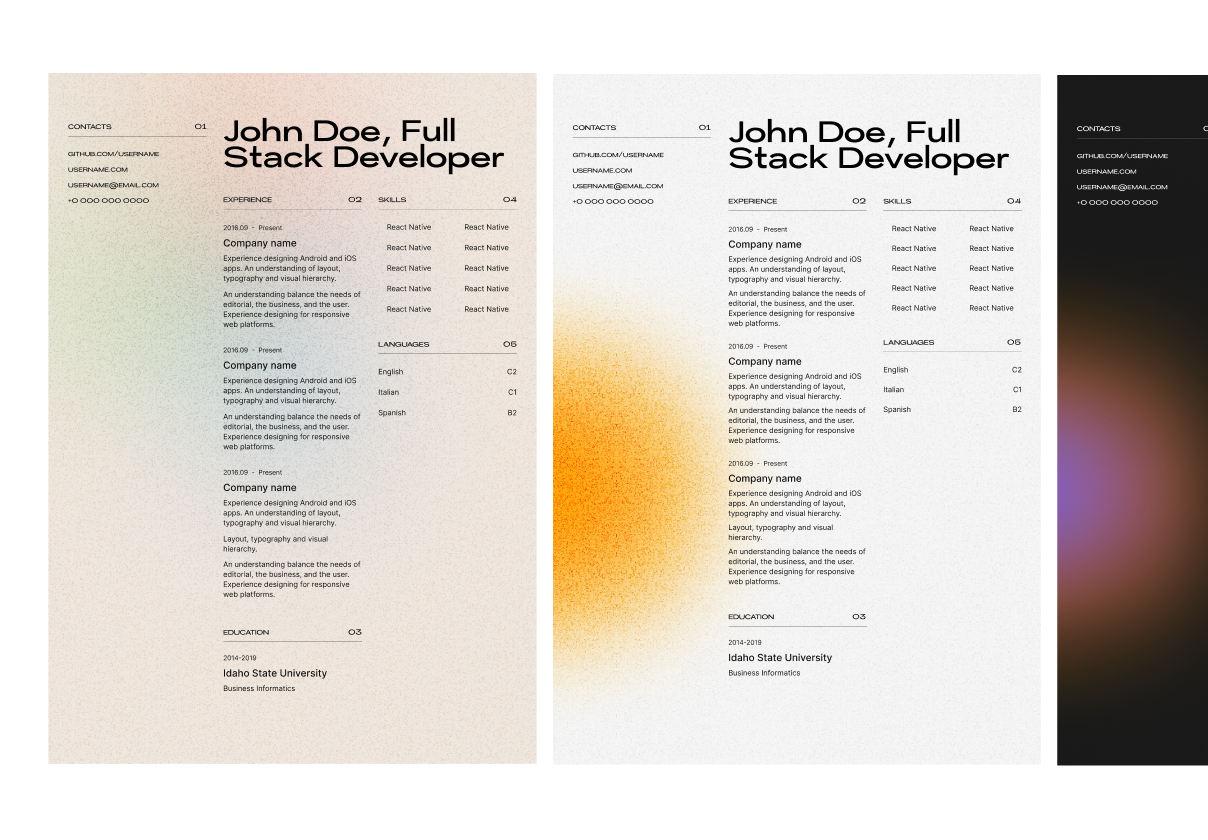Click the EDUCATION heading on the beige resume

click(x=246, y=632)
